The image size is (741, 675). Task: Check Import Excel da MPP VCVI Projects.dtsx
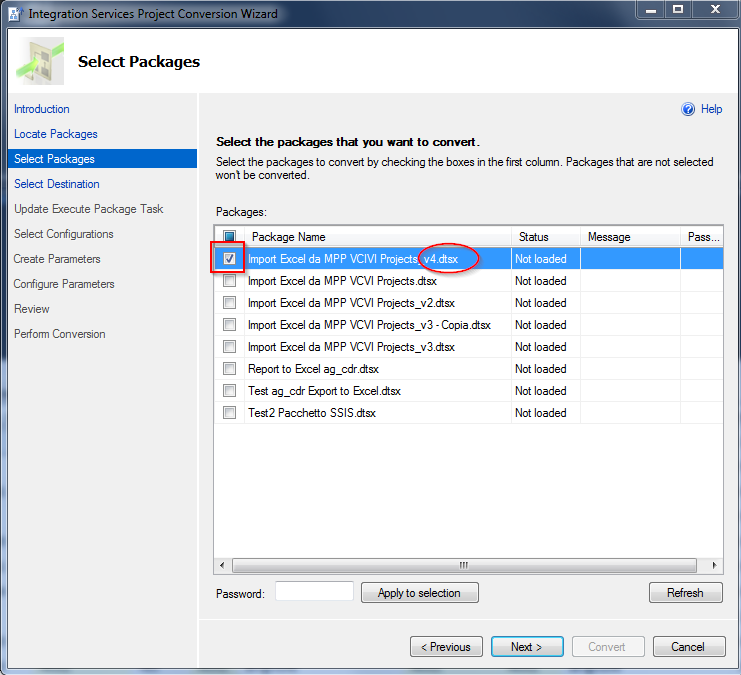pos(229,281)
